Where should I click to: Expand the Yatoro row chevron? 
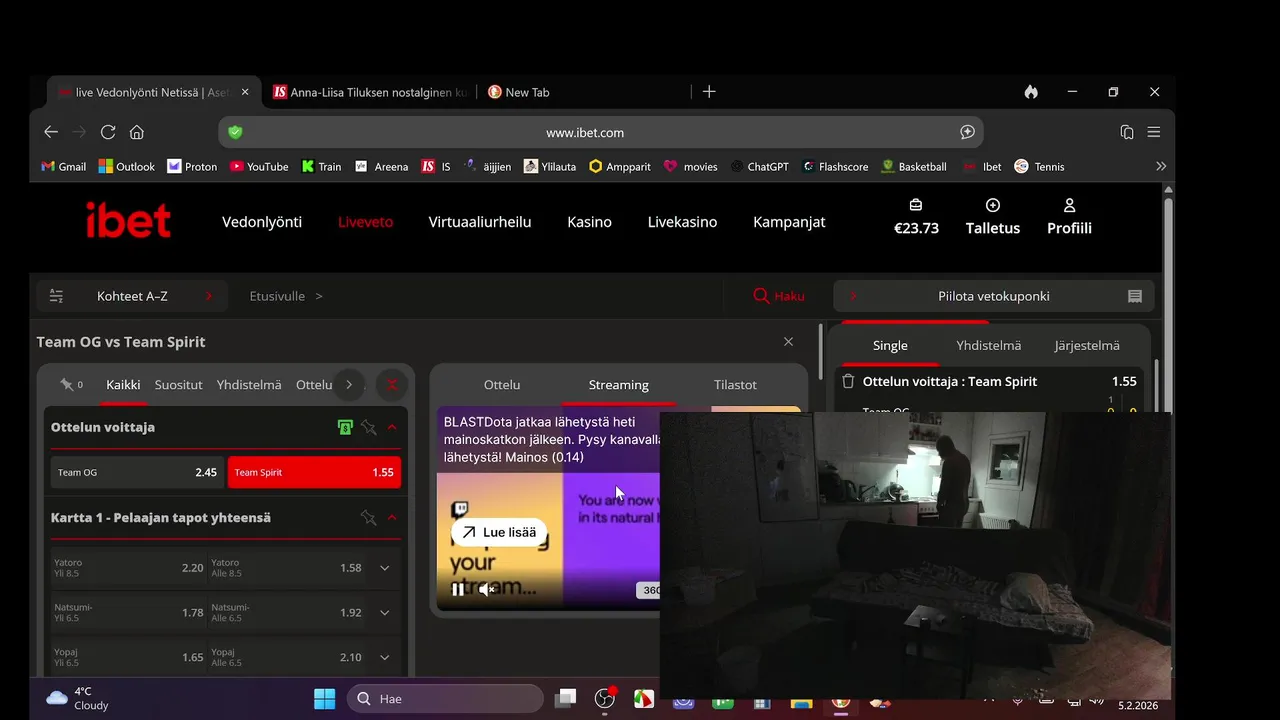384,568
